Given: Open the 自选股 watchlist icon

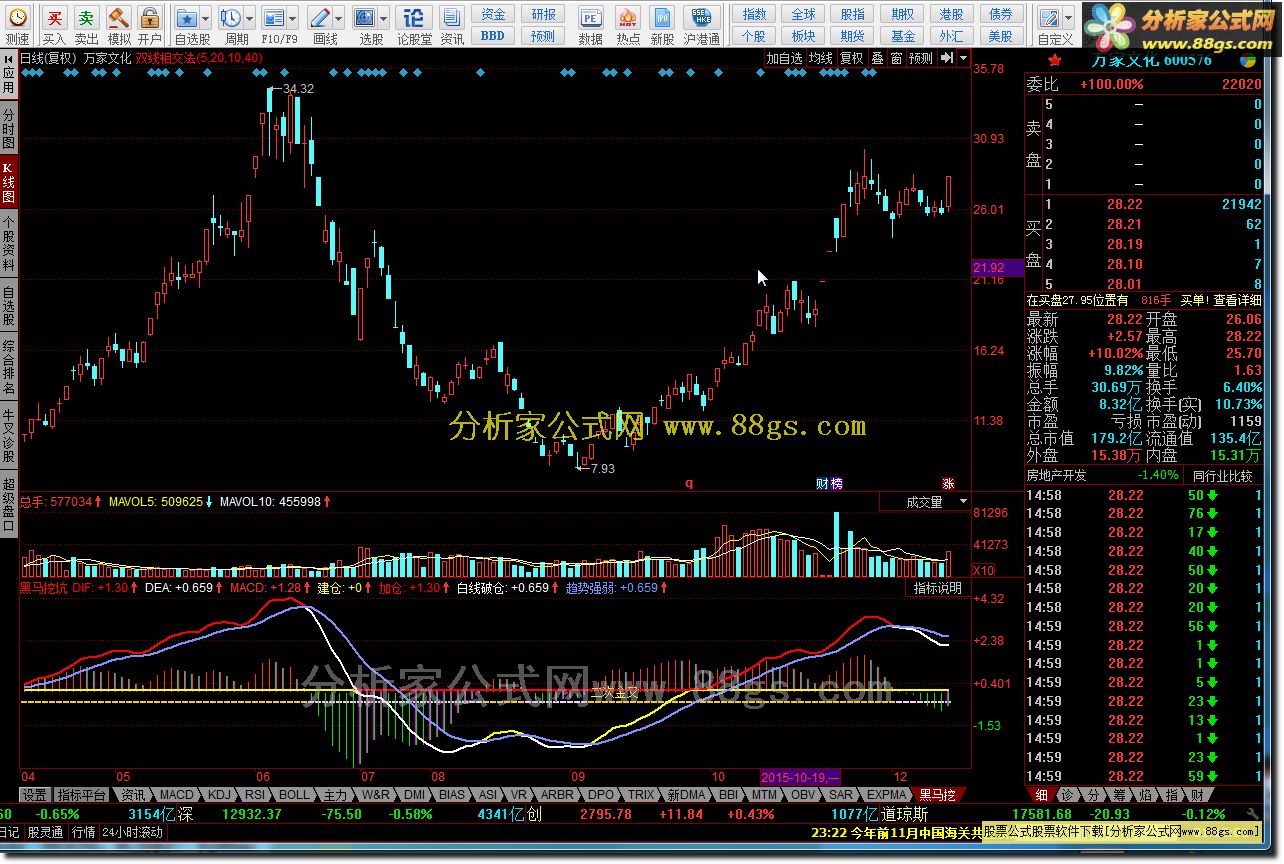Looking at the screenshot, I should coord(187,18).
